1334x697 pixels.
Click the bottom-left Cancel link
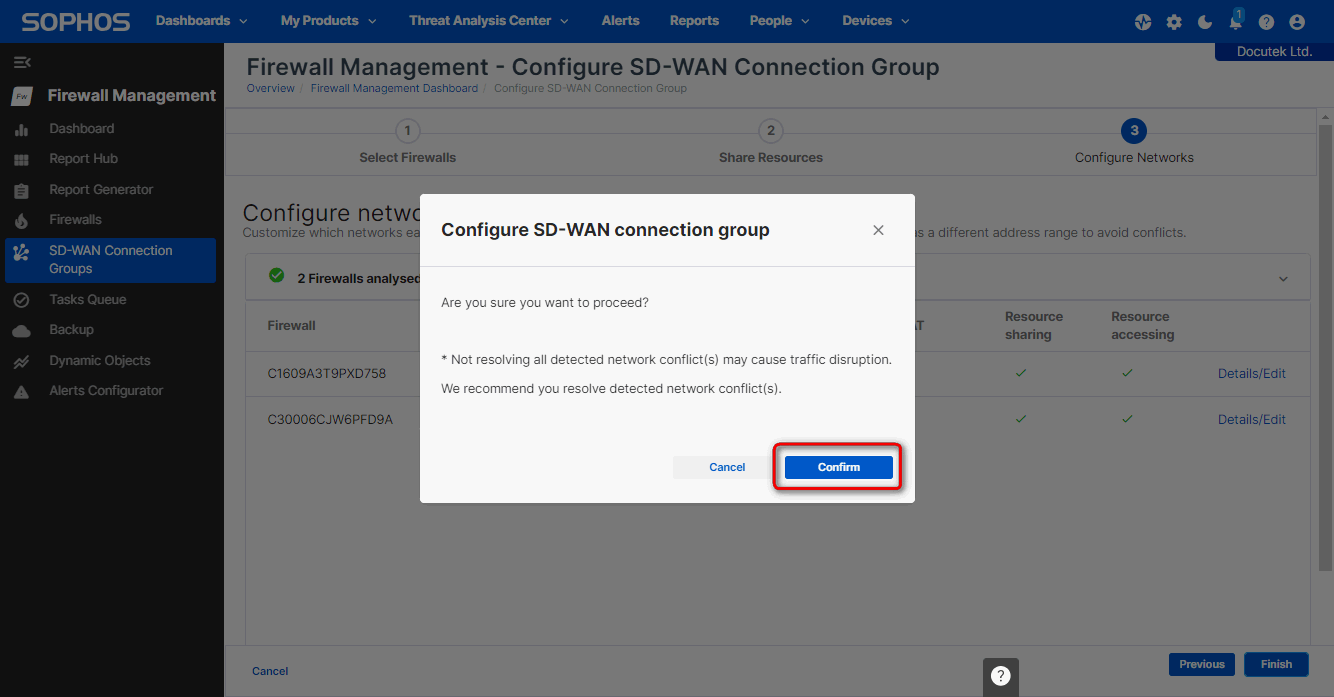(x=270, y=671)
